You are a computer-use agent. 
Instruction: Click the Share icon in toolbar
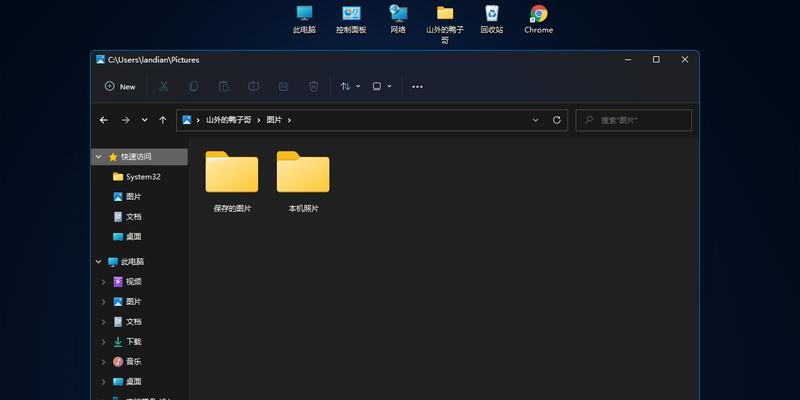point(284,87)
